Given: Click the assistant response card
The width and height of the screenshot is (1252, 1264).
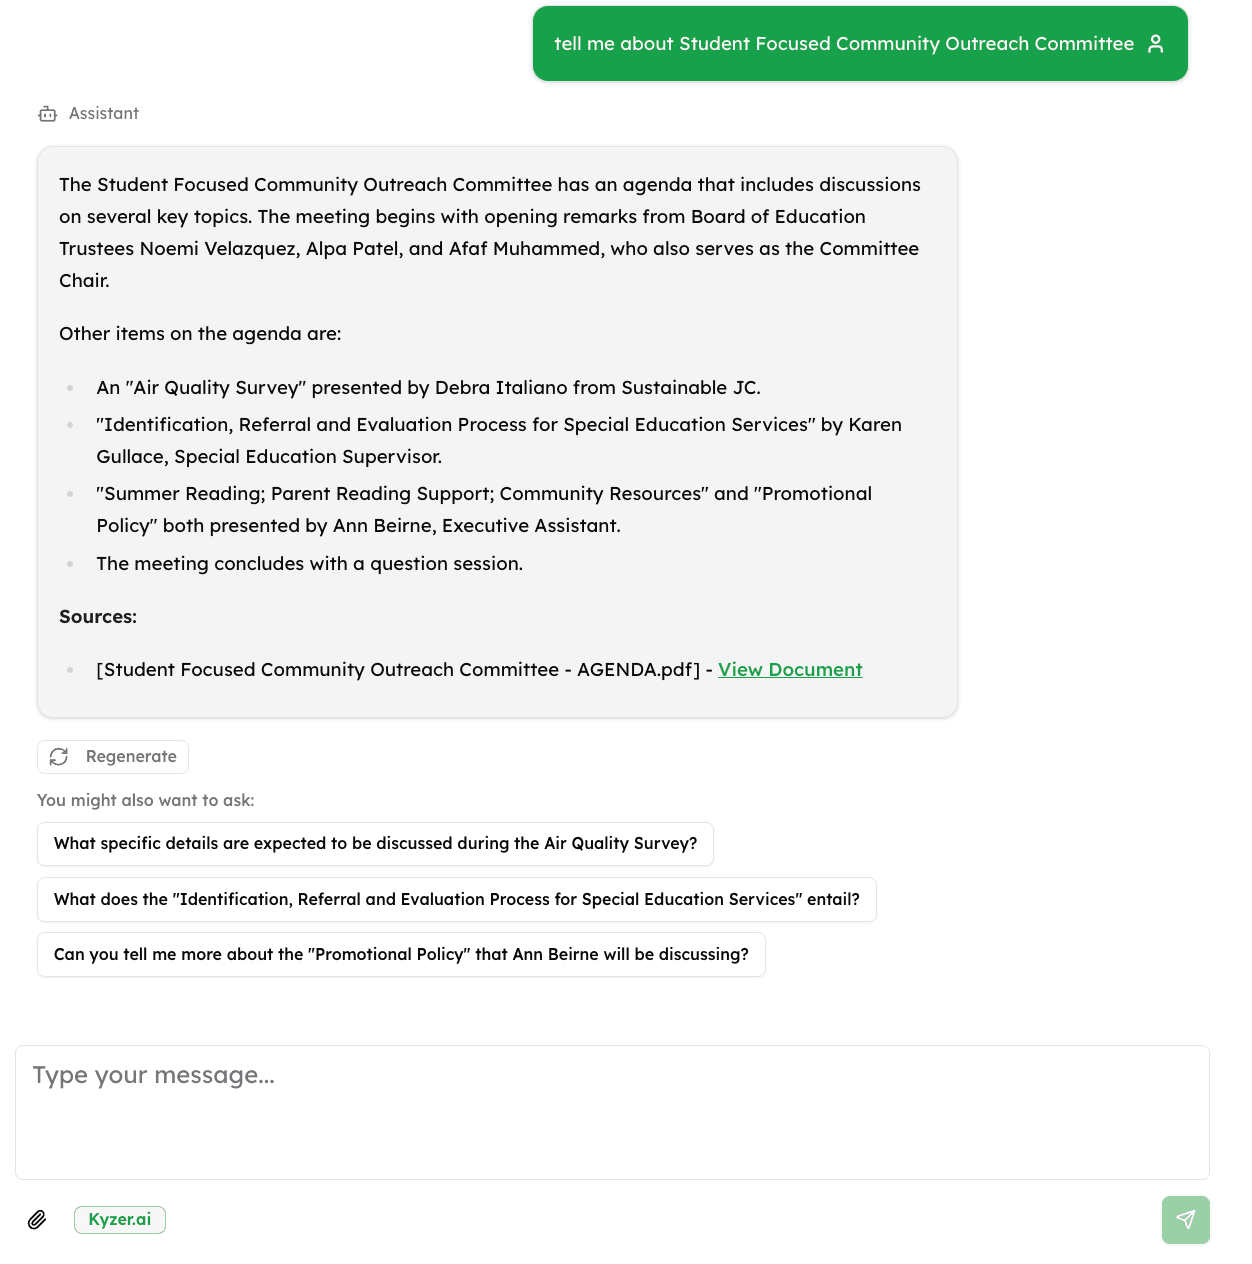Looking at the screenshot, I should (497, 430).
